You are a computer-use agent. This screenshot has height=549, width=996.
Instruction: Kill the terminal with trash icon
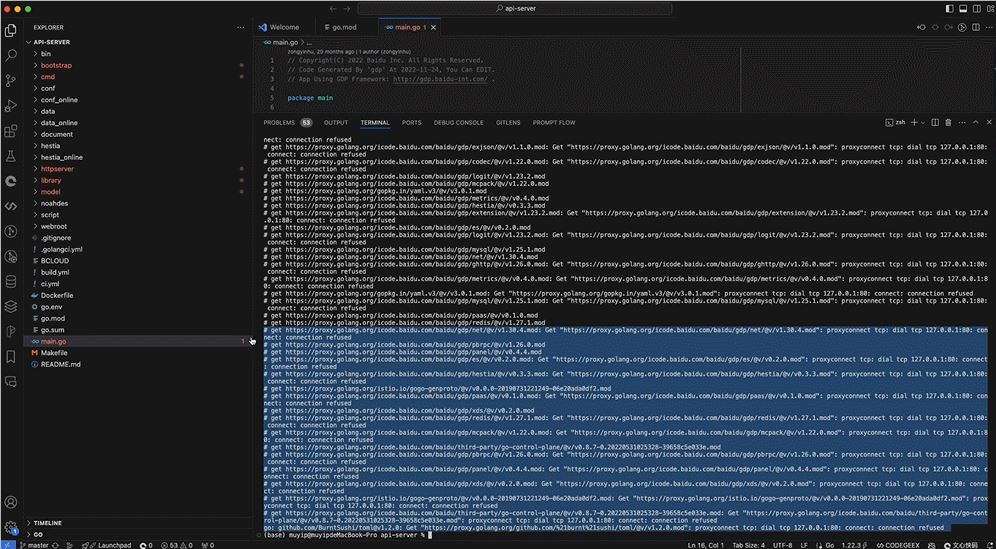point(948,122)
